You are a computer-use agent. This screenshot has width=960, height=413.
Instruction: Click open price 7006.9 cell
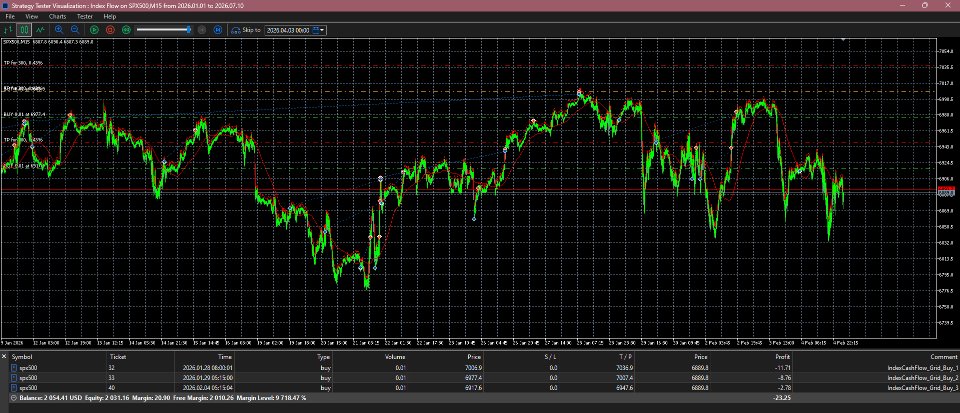[x=474, y=368]
